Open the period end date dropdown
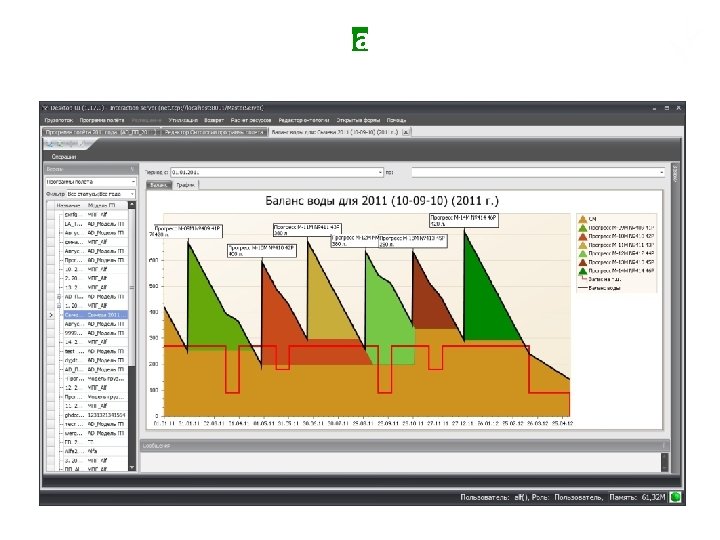This screenshot has height=540, width=720. click(x=662, y=173)
